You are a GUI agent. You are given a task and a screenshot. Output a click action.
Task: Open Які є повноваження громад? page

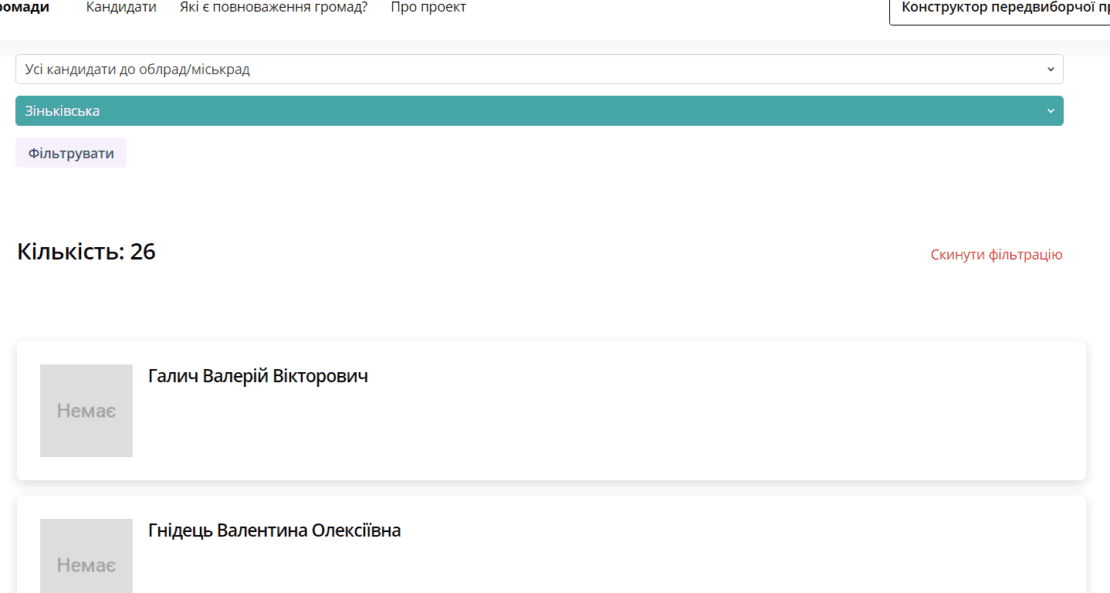click(x=273, y=7)
